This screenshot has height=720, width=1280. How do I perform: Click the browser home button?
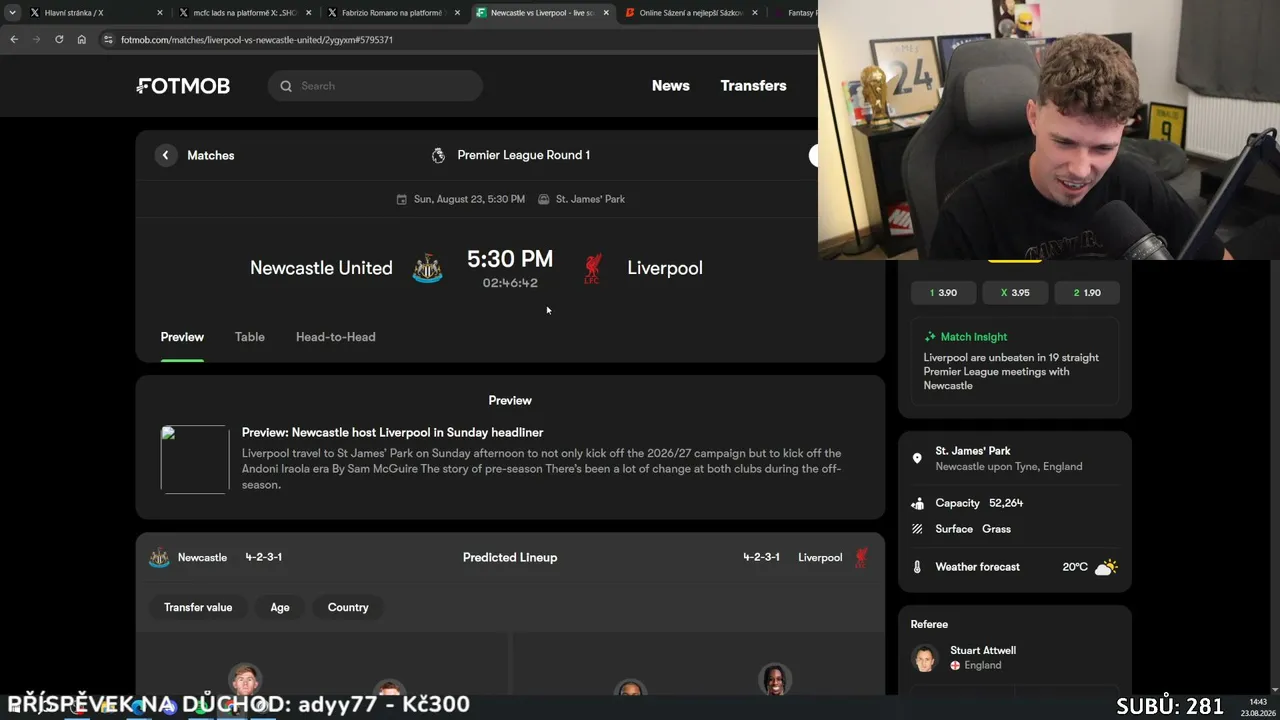pos(82,40)
